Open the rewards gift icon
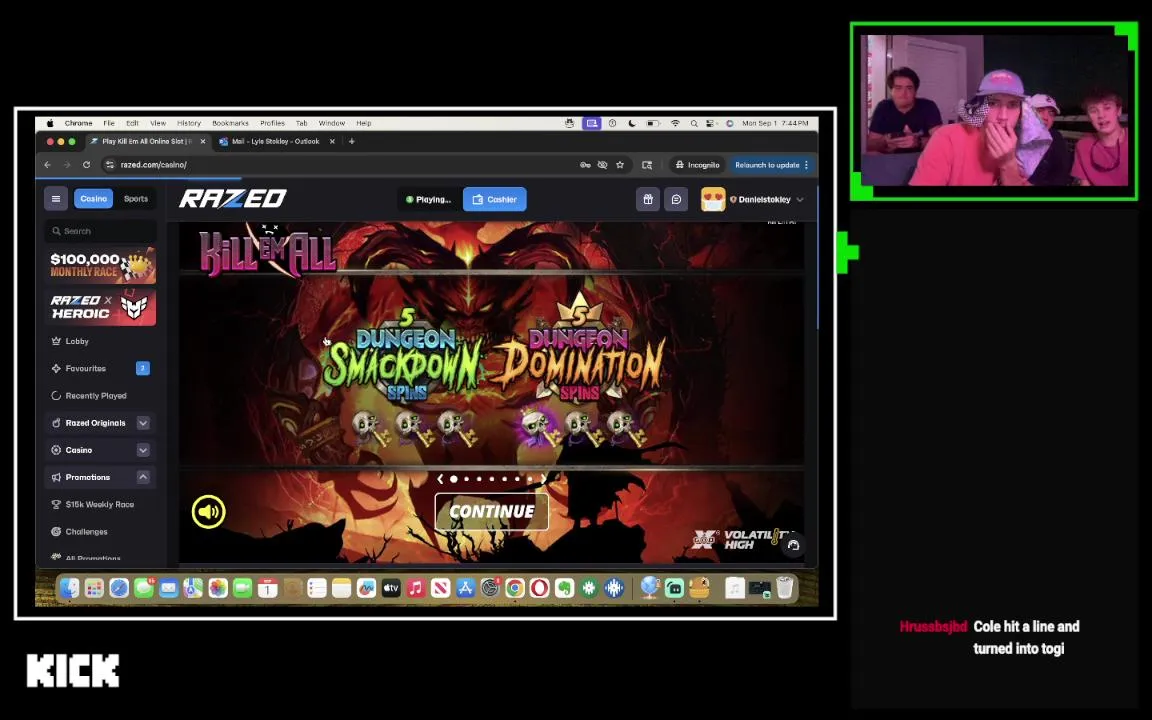Image resolution: width=1152 pixels, height=720 pixels. (x=647, y=199)
